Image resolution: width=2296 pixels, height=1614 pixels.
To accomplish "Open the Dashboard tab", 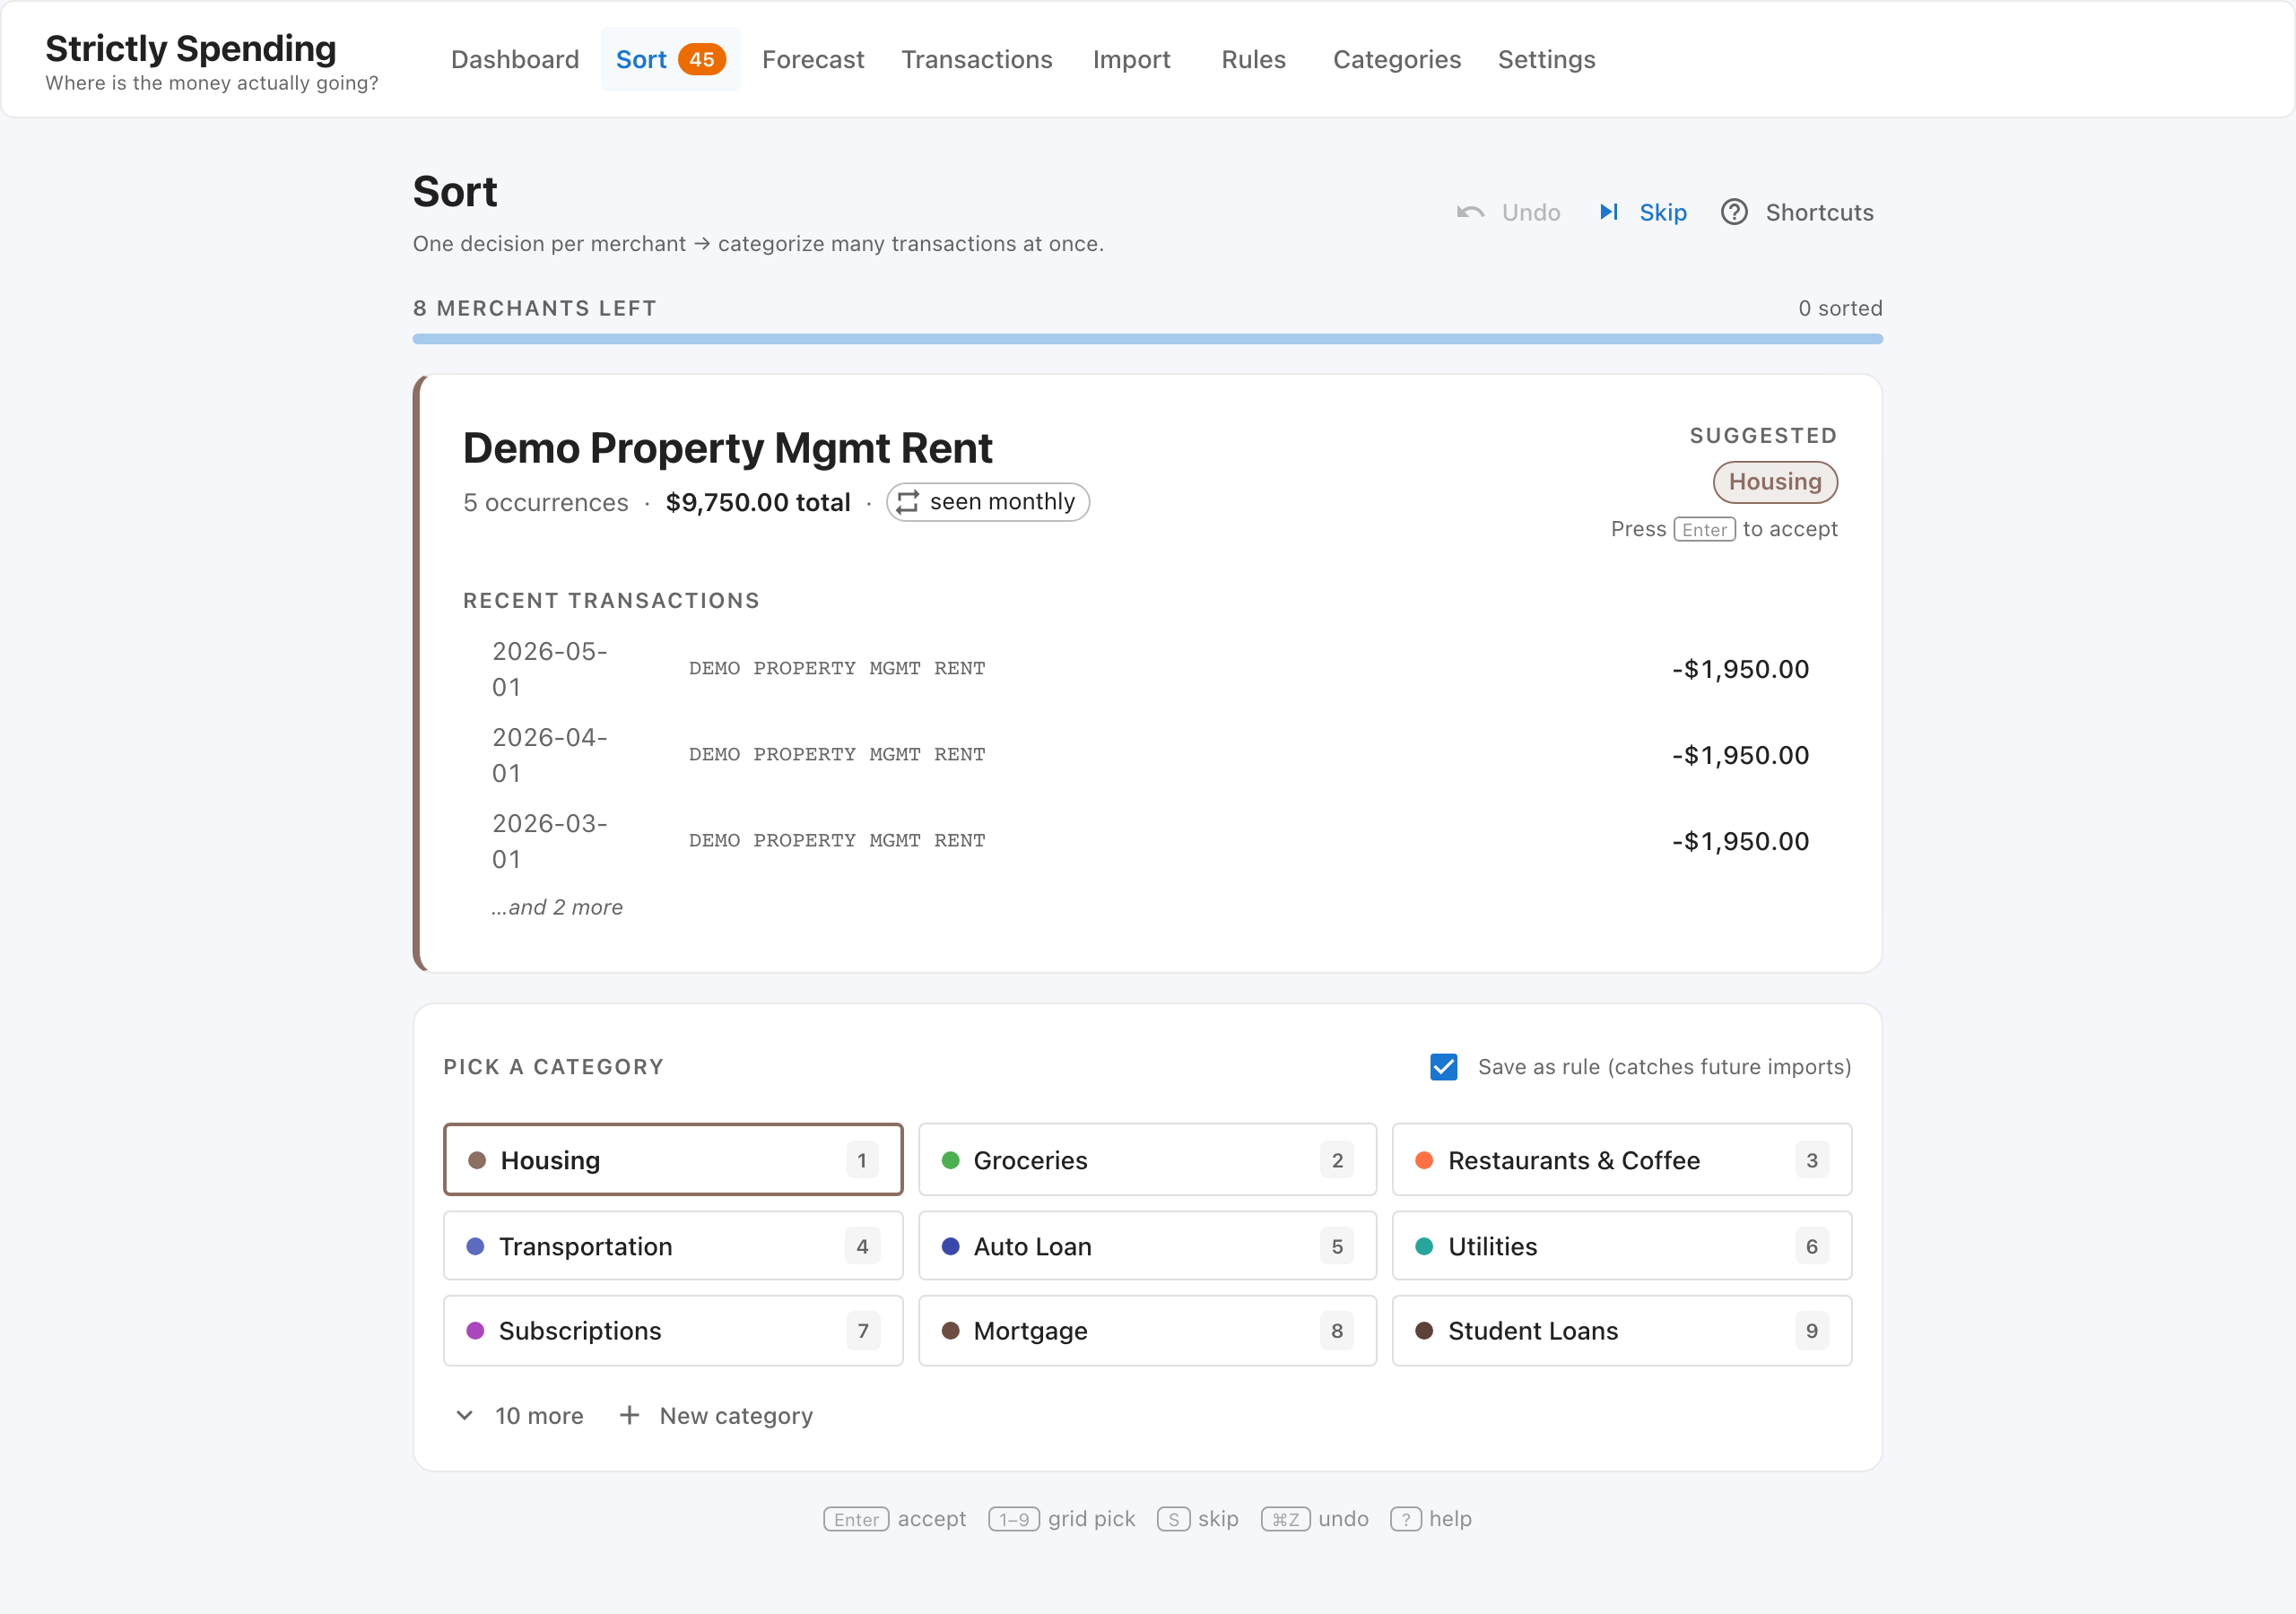I will coord(515,59).
